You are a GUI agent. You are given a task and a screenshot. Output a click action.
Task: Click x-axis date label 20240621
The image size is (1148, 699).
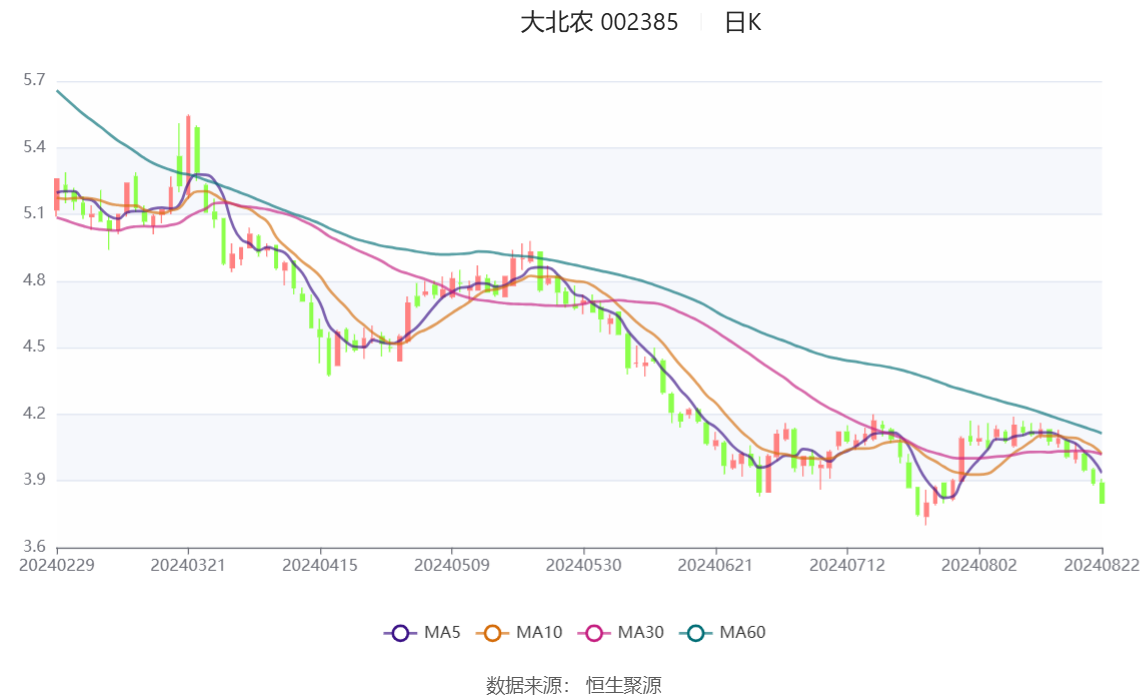(715, 565)
